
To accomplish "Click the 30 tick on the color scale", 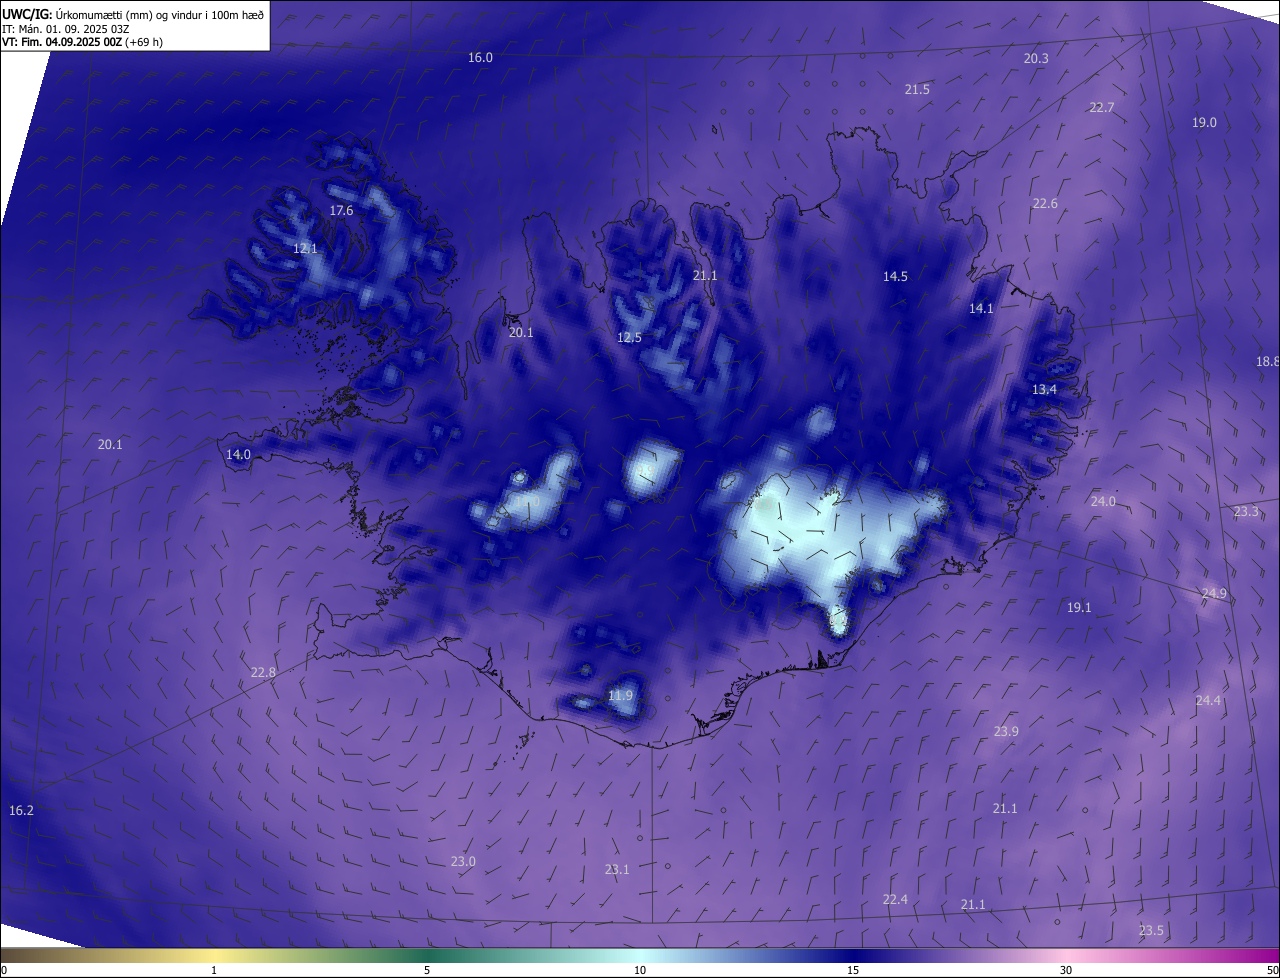I will pos(1066,971).
